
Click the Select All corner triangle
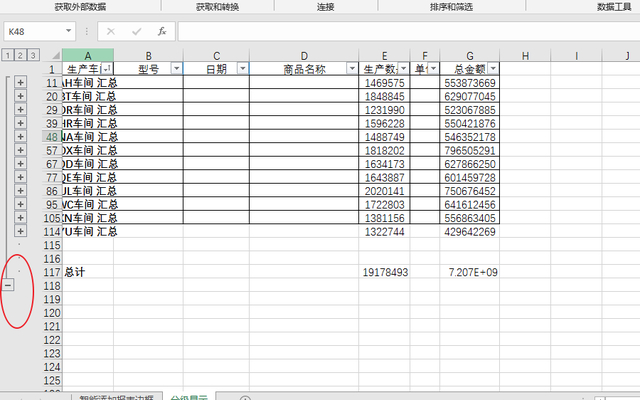click(56, 55)
